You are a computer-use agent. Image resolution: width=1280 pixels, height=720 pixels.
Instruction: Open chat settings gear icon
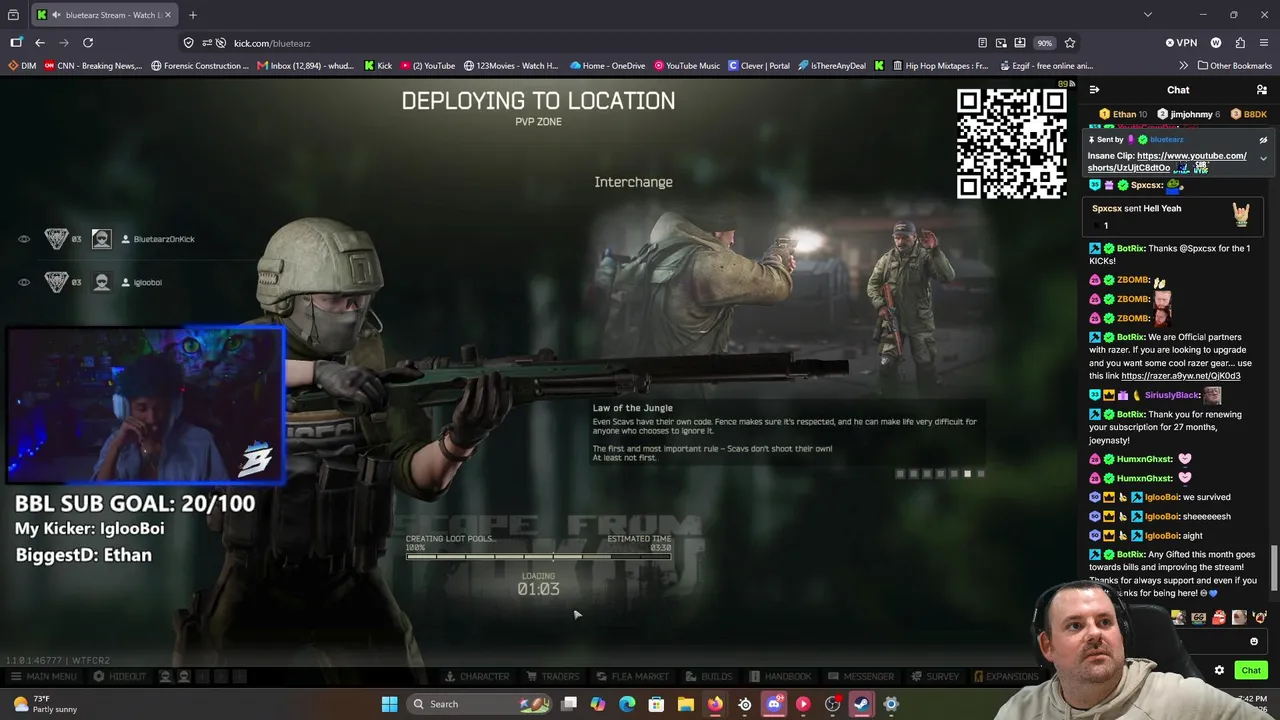pyautogui.click(x=1219, y=670)
